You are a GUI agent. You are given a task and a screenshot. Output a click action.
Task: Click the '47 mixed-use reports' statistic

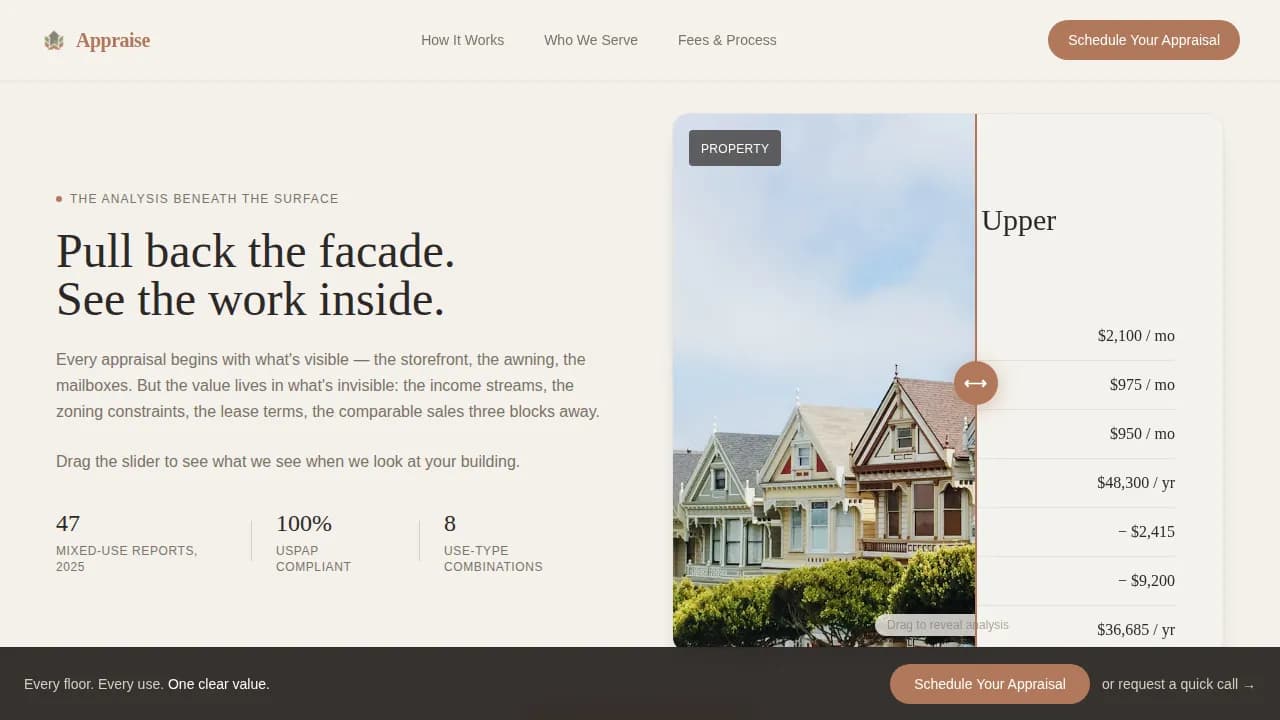pos(127,543)
